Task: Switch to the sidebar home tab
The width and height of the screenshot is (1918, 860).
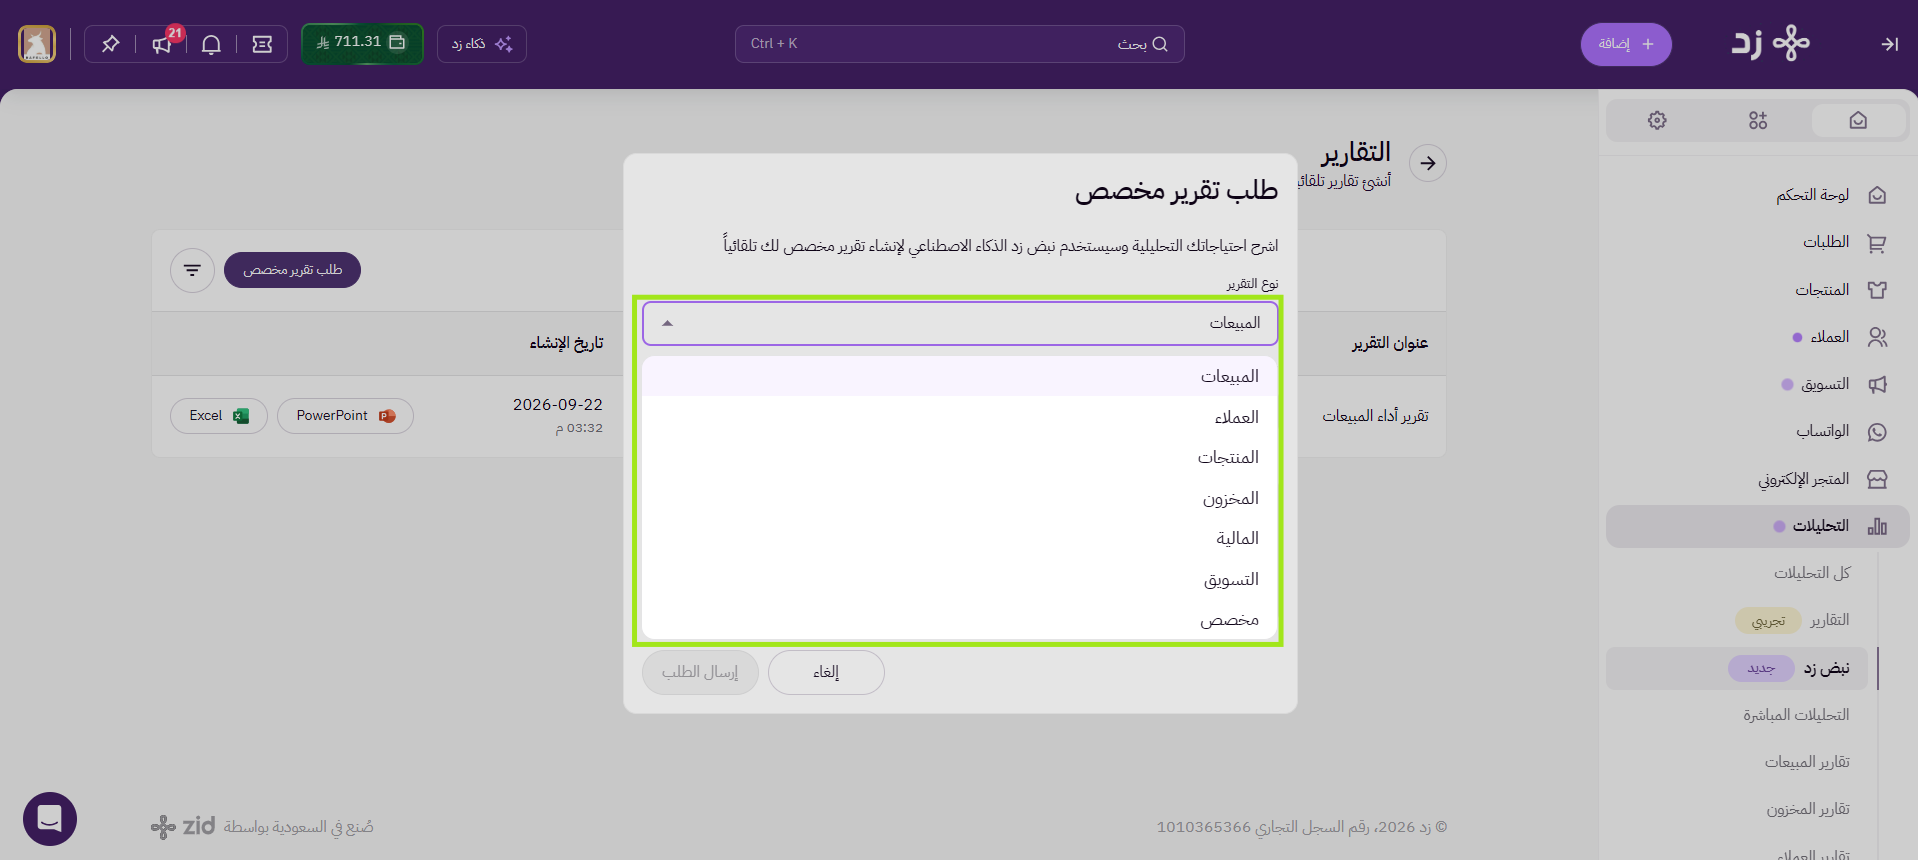Action: (x=1858, y=120)
